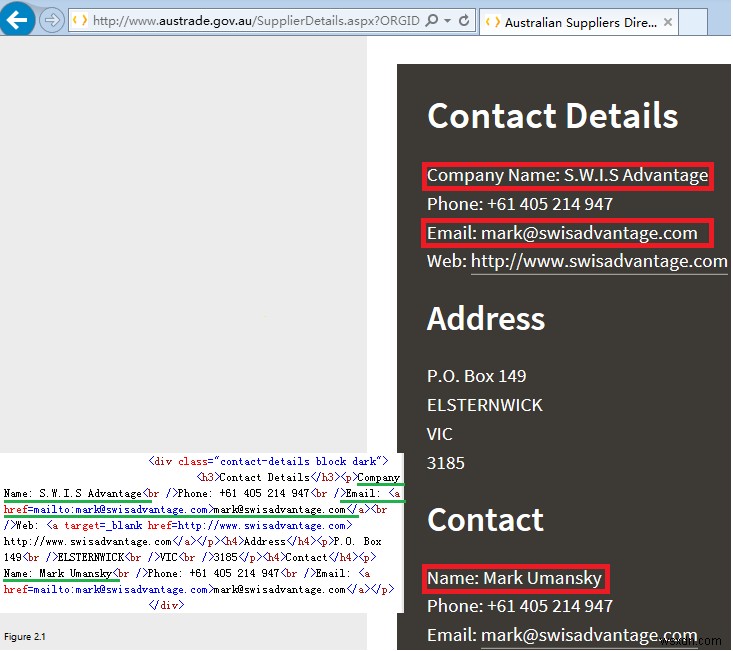Image resolution: width=733 pixels, height=651 pixels.
Task: Click 'Company Name: S.W.I.S Advantage' text
Action: [567, 176]
